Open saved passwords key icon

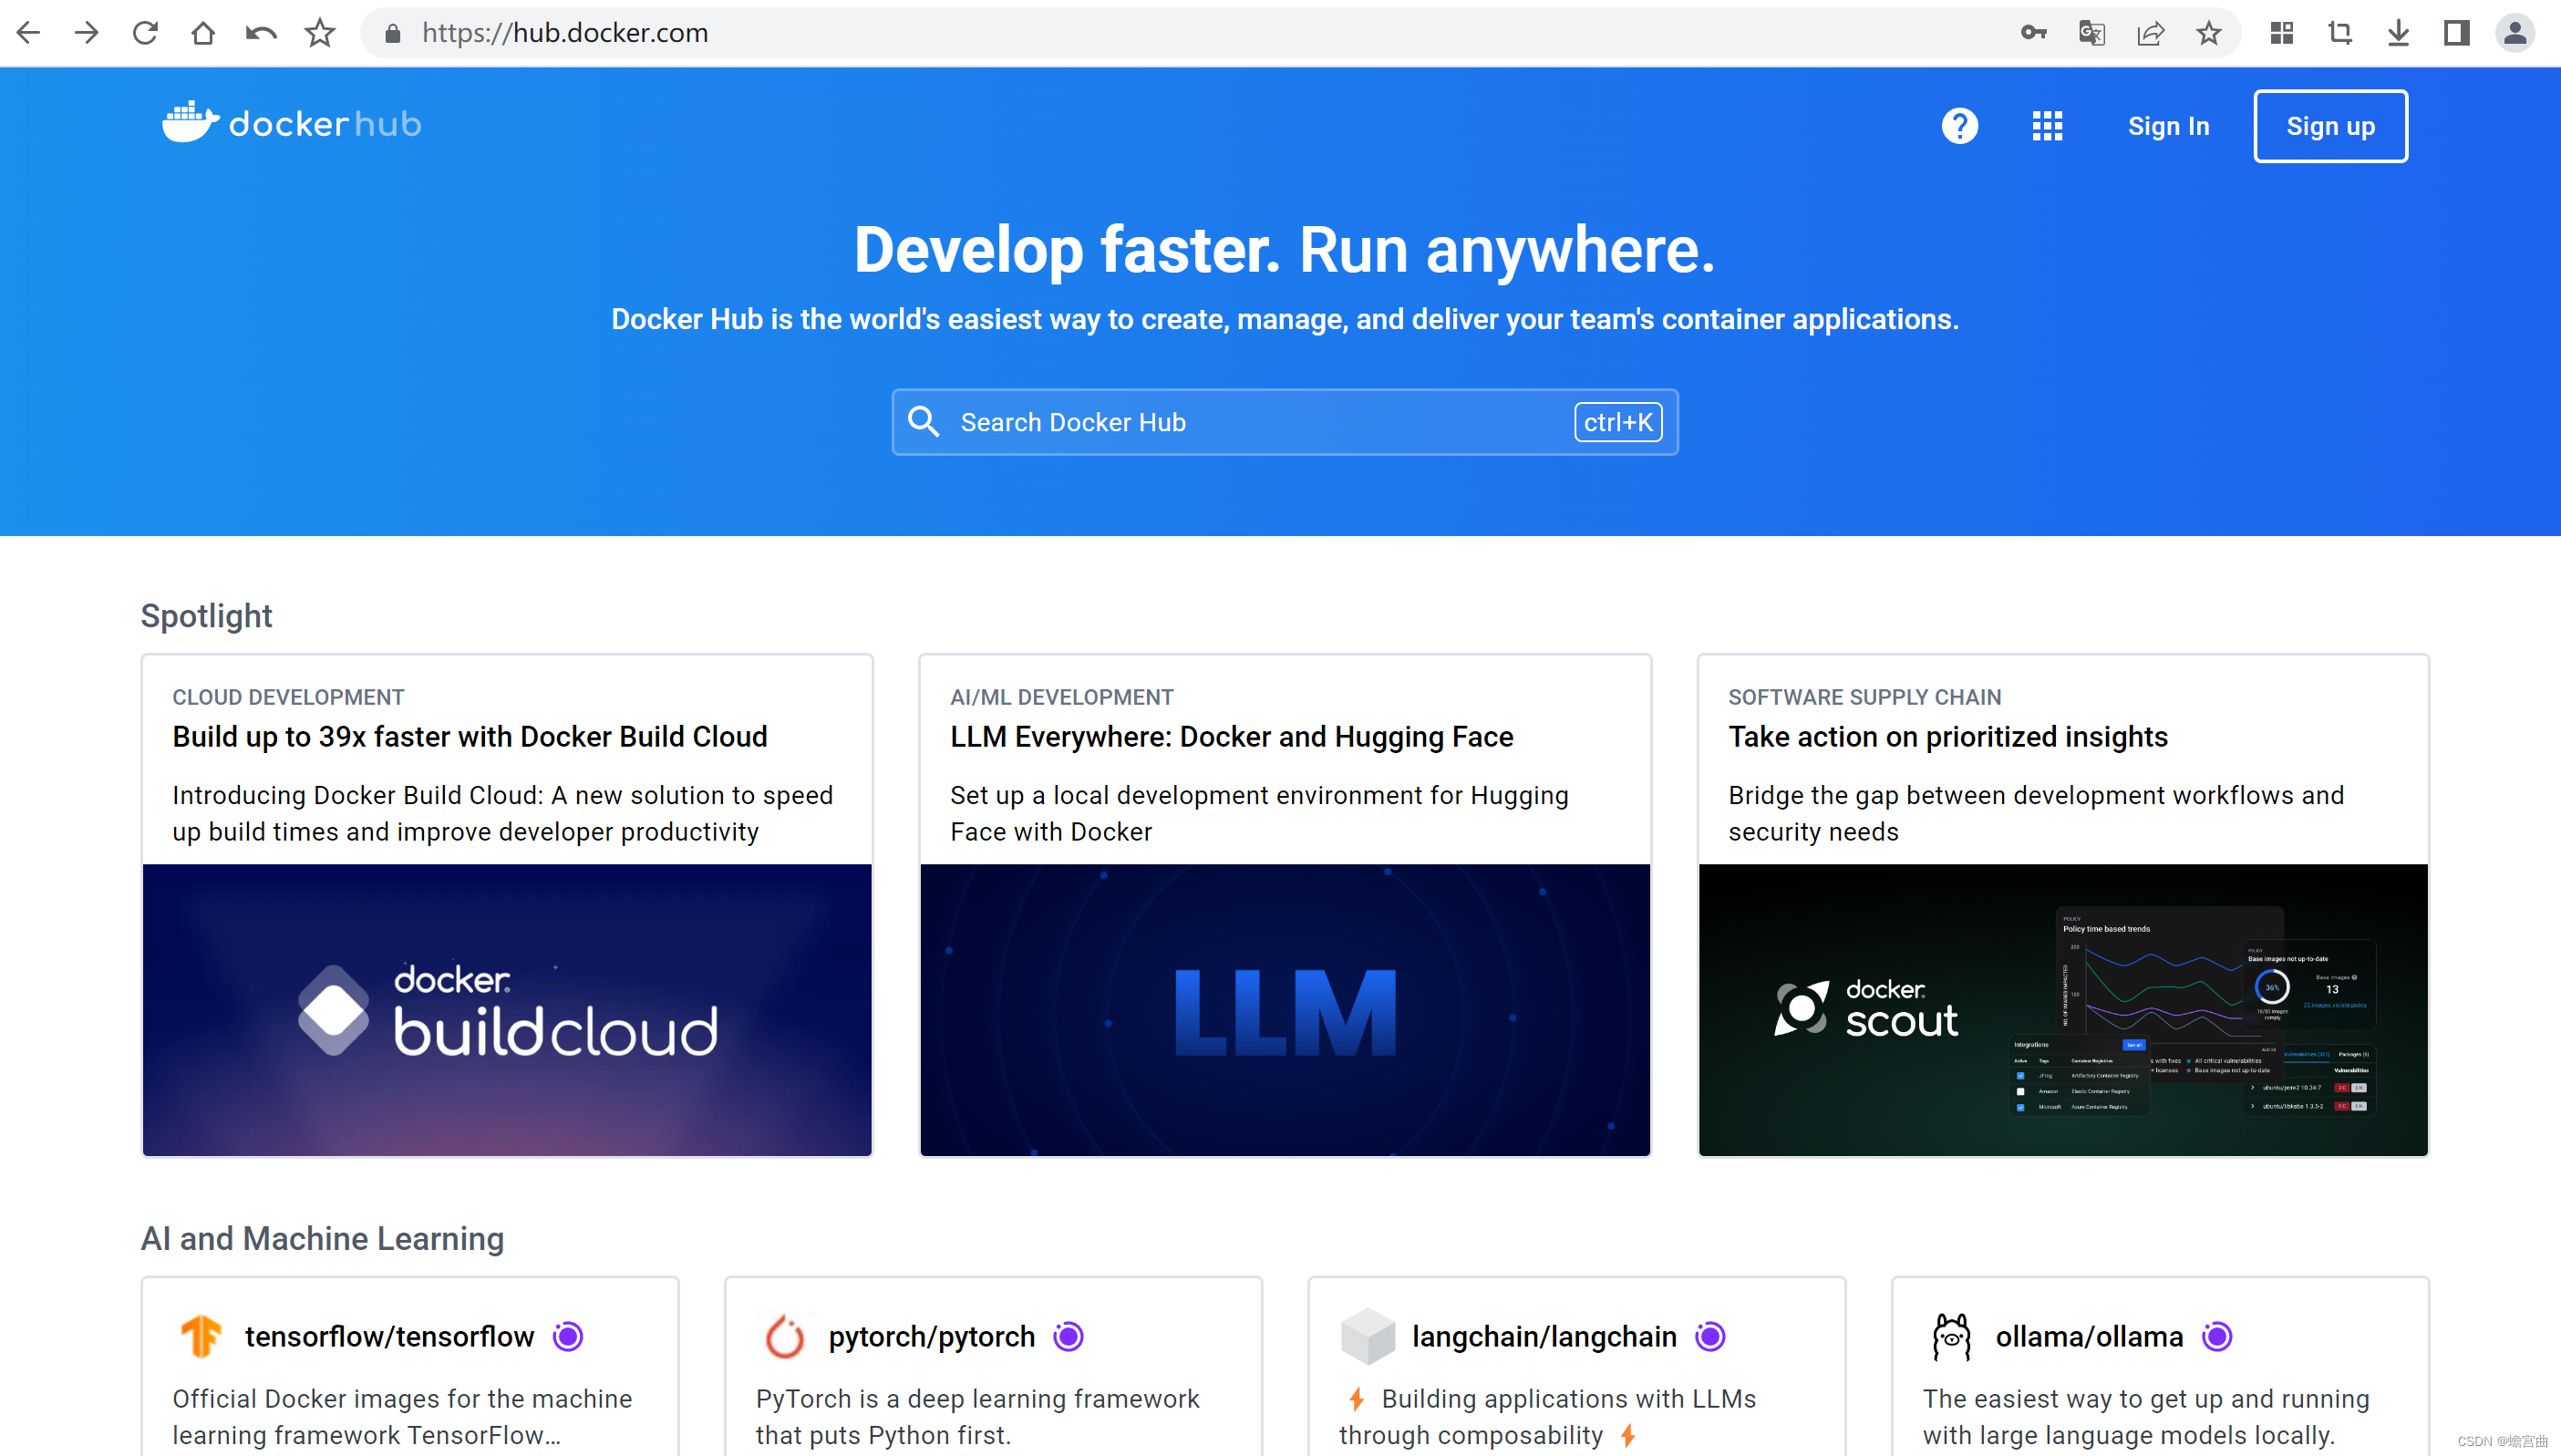[2033, 33]
